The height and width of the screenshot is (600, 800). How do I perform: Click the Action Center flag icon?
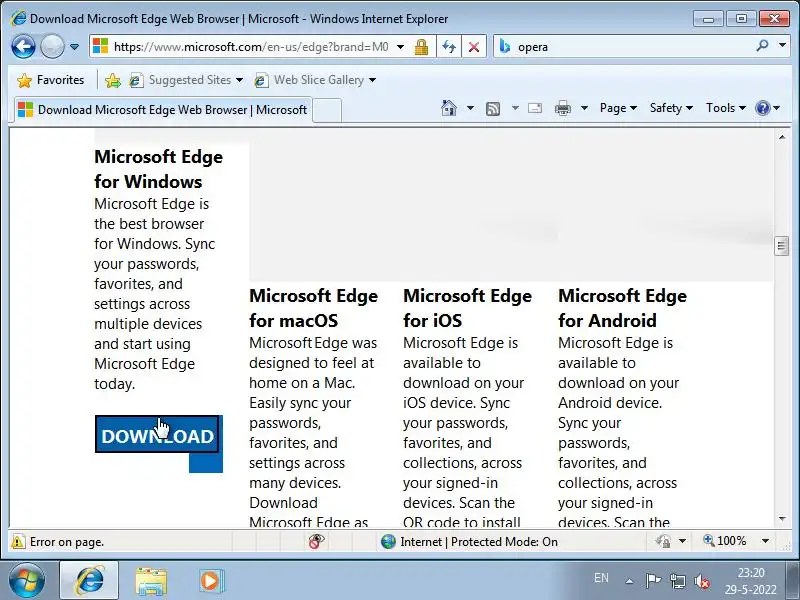click(653, 581)
